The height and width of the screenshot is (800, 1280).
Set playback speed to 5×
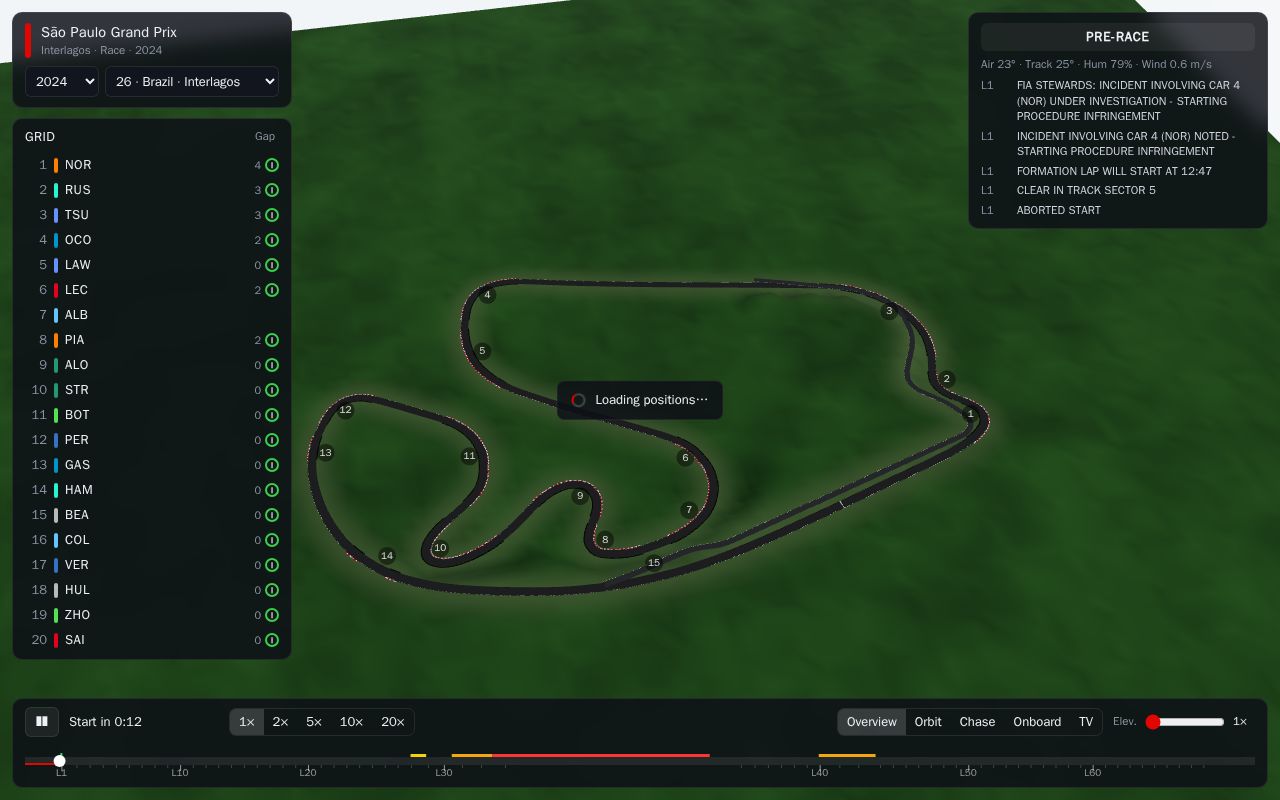coord(314,722)
